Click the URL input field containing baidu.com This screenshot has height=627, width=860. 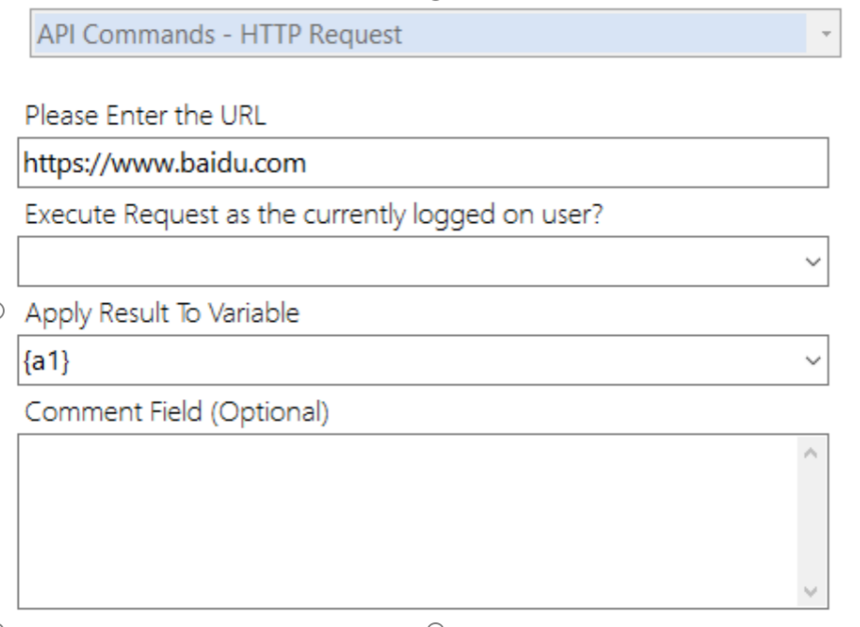tap(423, 163)
